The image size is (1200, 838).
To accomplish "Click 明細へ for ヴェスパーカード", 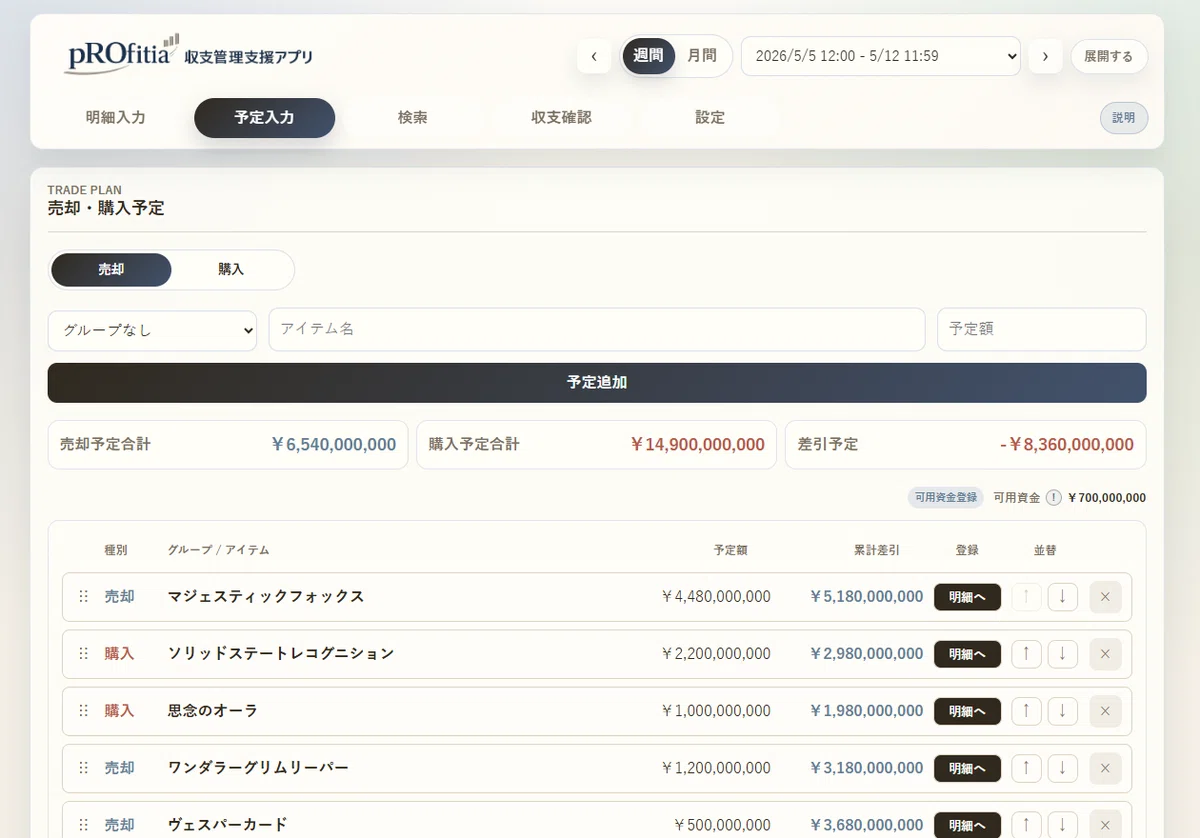I will click(x=967, y=825).
